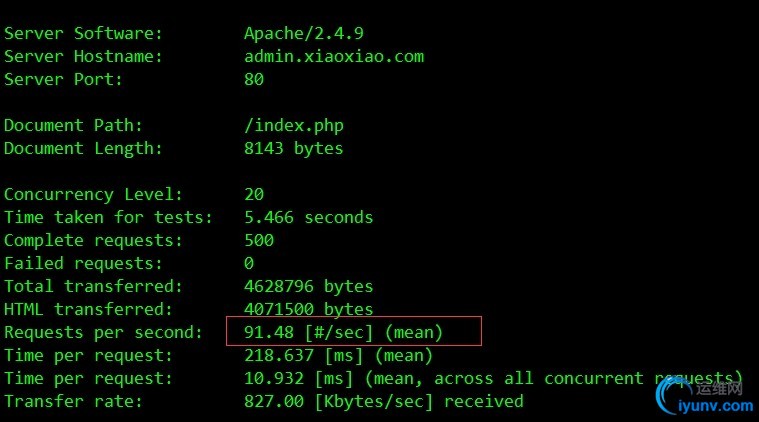Click the admin.xiaoxiao.com hostname text
Screen dimensions: 759x422
334,57
